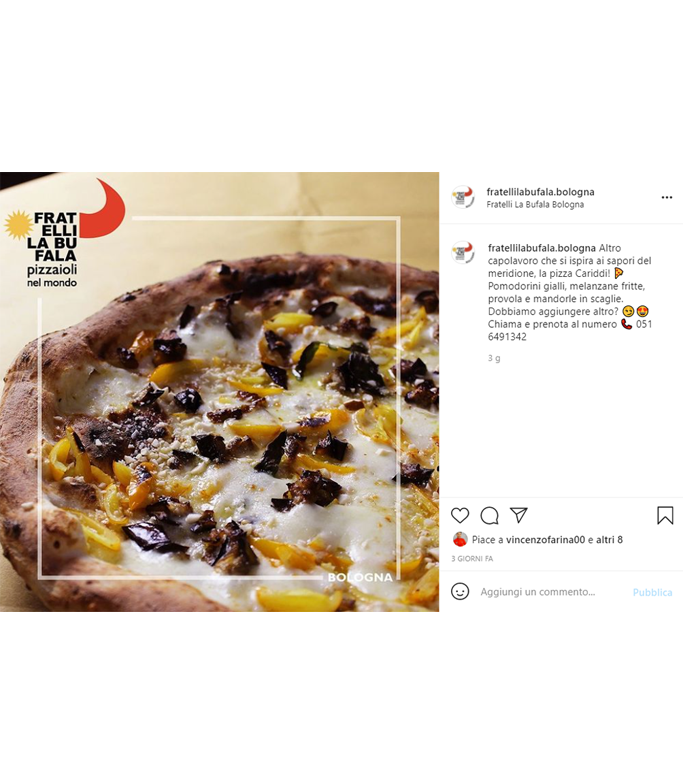This screenshot has height=784, width=683.
Task: Open comments via speech bubble icon
Action: coord(490,516)
